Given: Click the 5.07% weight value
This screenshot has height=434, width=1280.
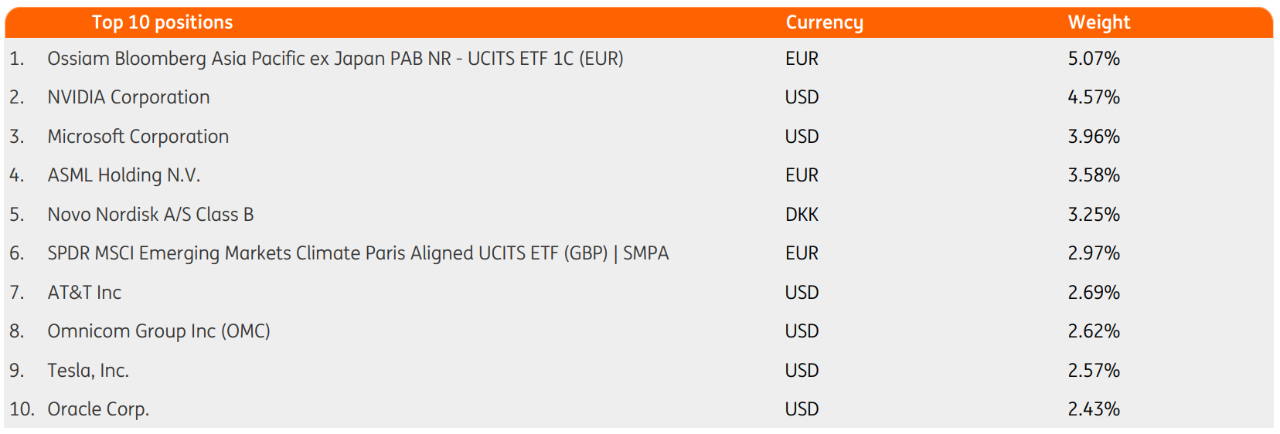Looking at the screenshot, I should [1094, 59].
